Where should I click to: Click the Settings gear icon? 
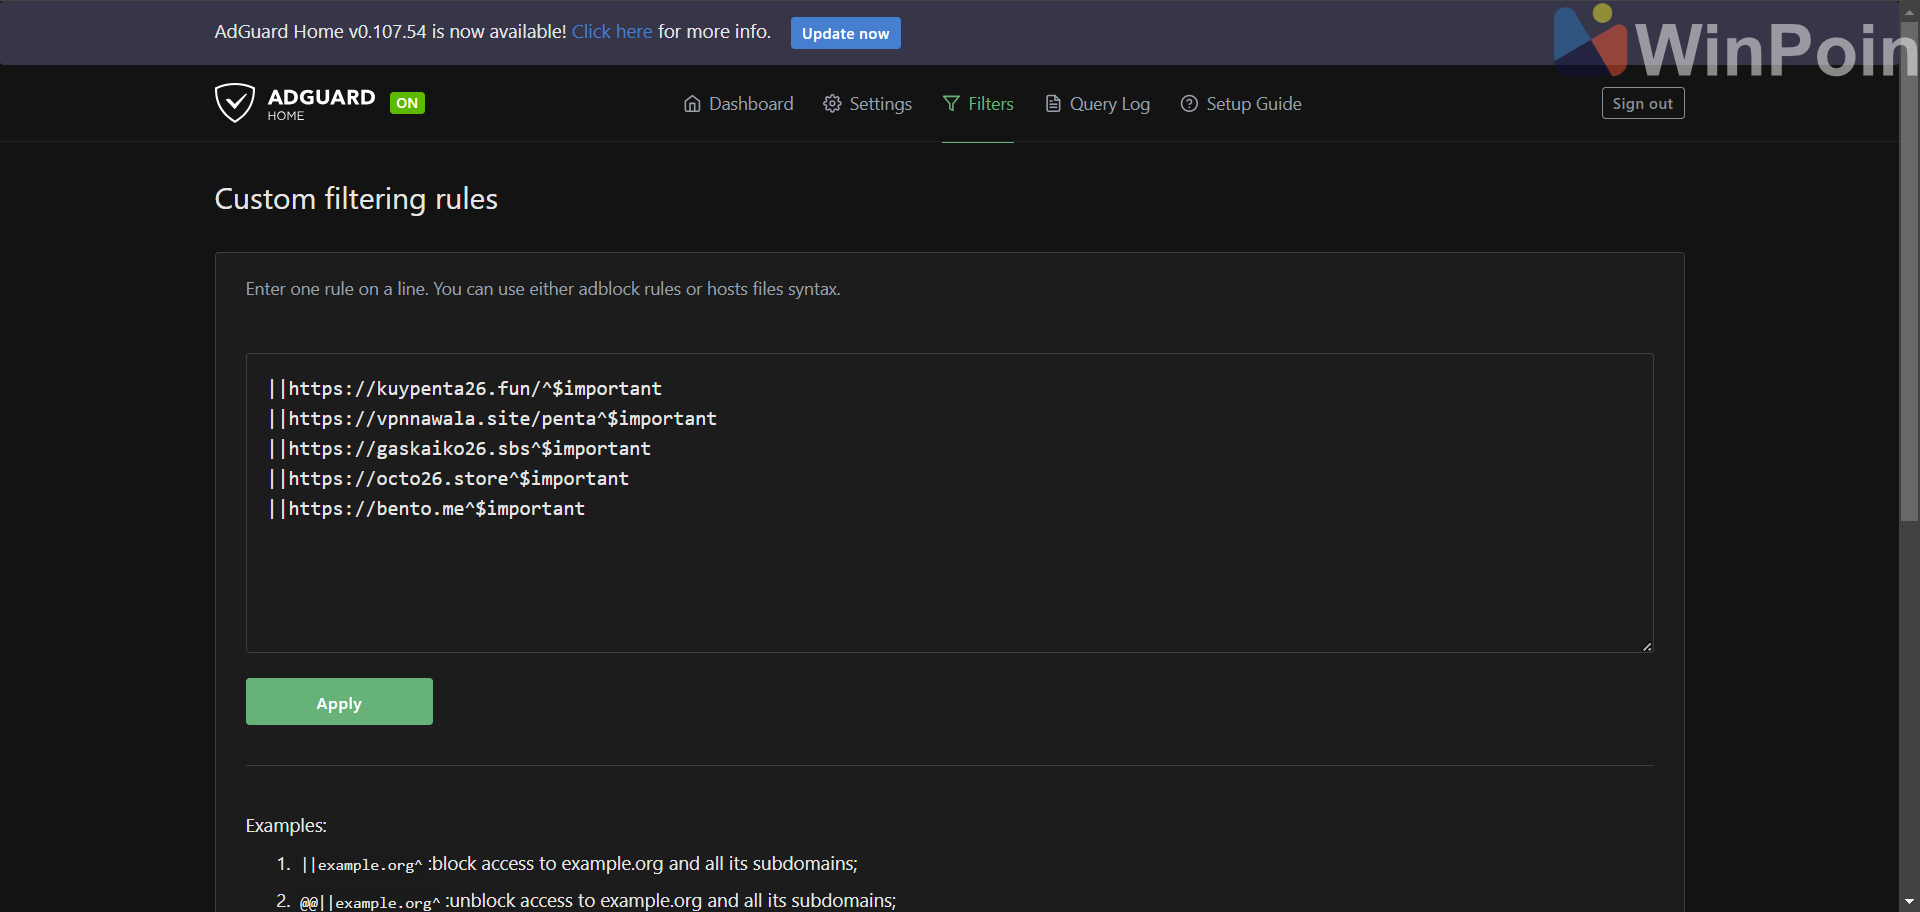832,104
